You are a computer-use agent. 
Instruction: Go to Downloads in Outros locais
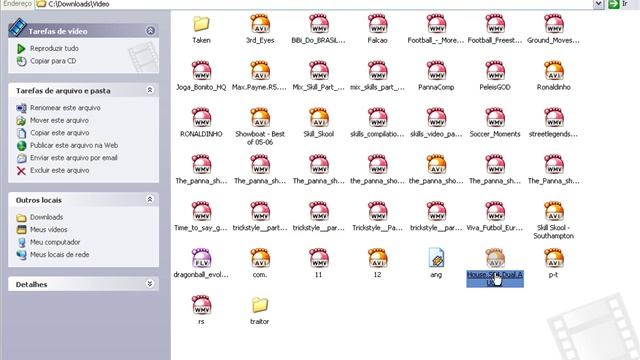47,217
